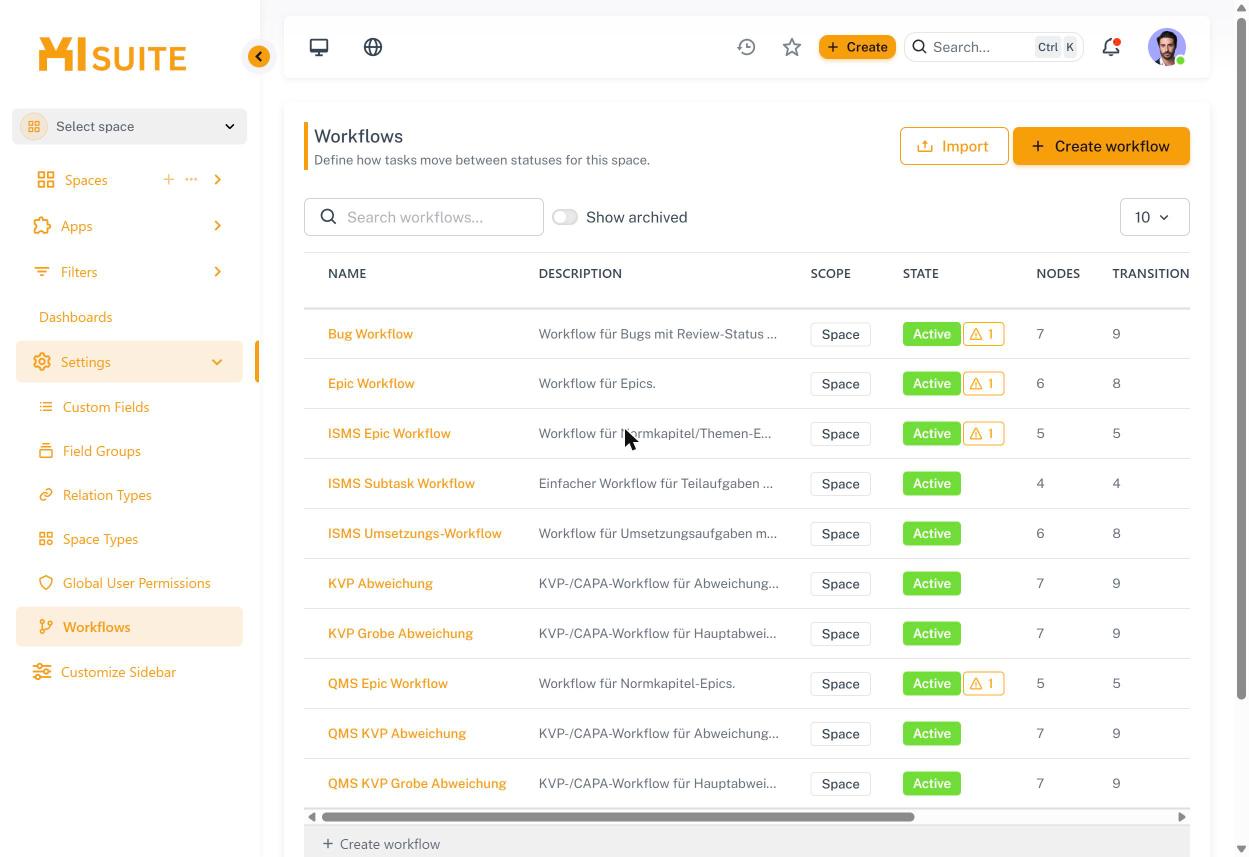Add a new space with the plus icon
The width and height of the screenshot is (1249, 857).
pyautogui.click(x=168, y=179)
